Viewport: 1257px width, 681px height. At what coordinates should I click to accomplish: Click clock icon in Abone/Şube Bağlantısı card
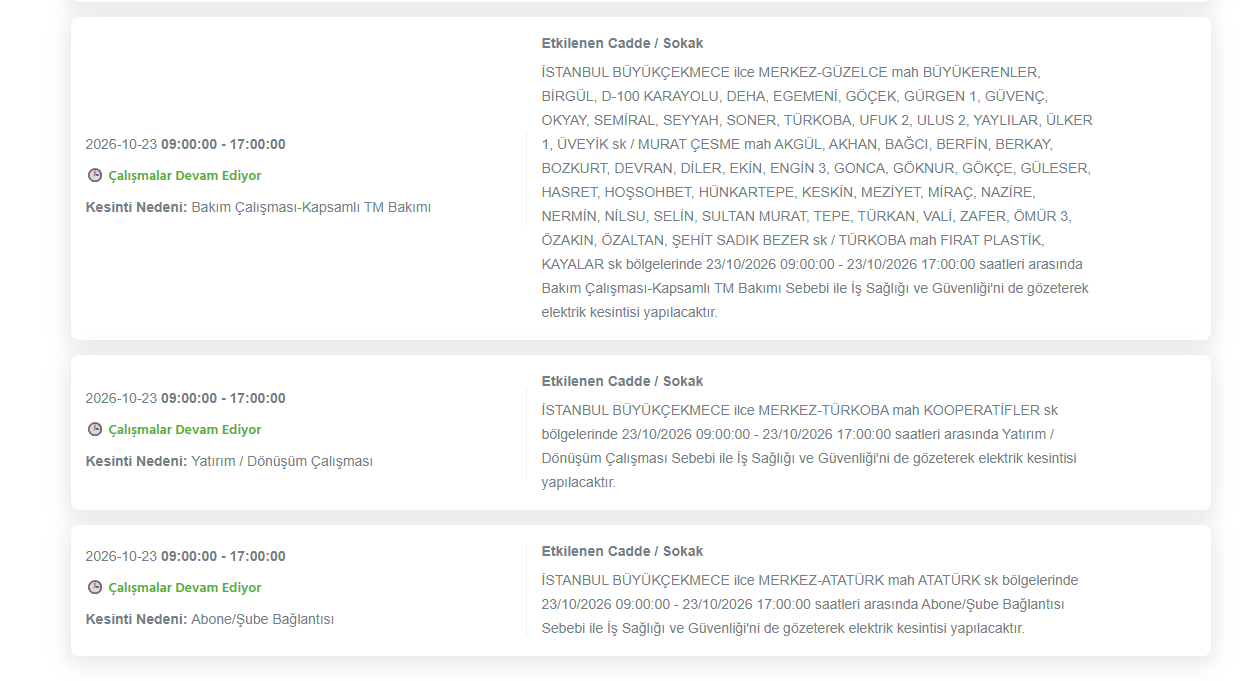95,587
